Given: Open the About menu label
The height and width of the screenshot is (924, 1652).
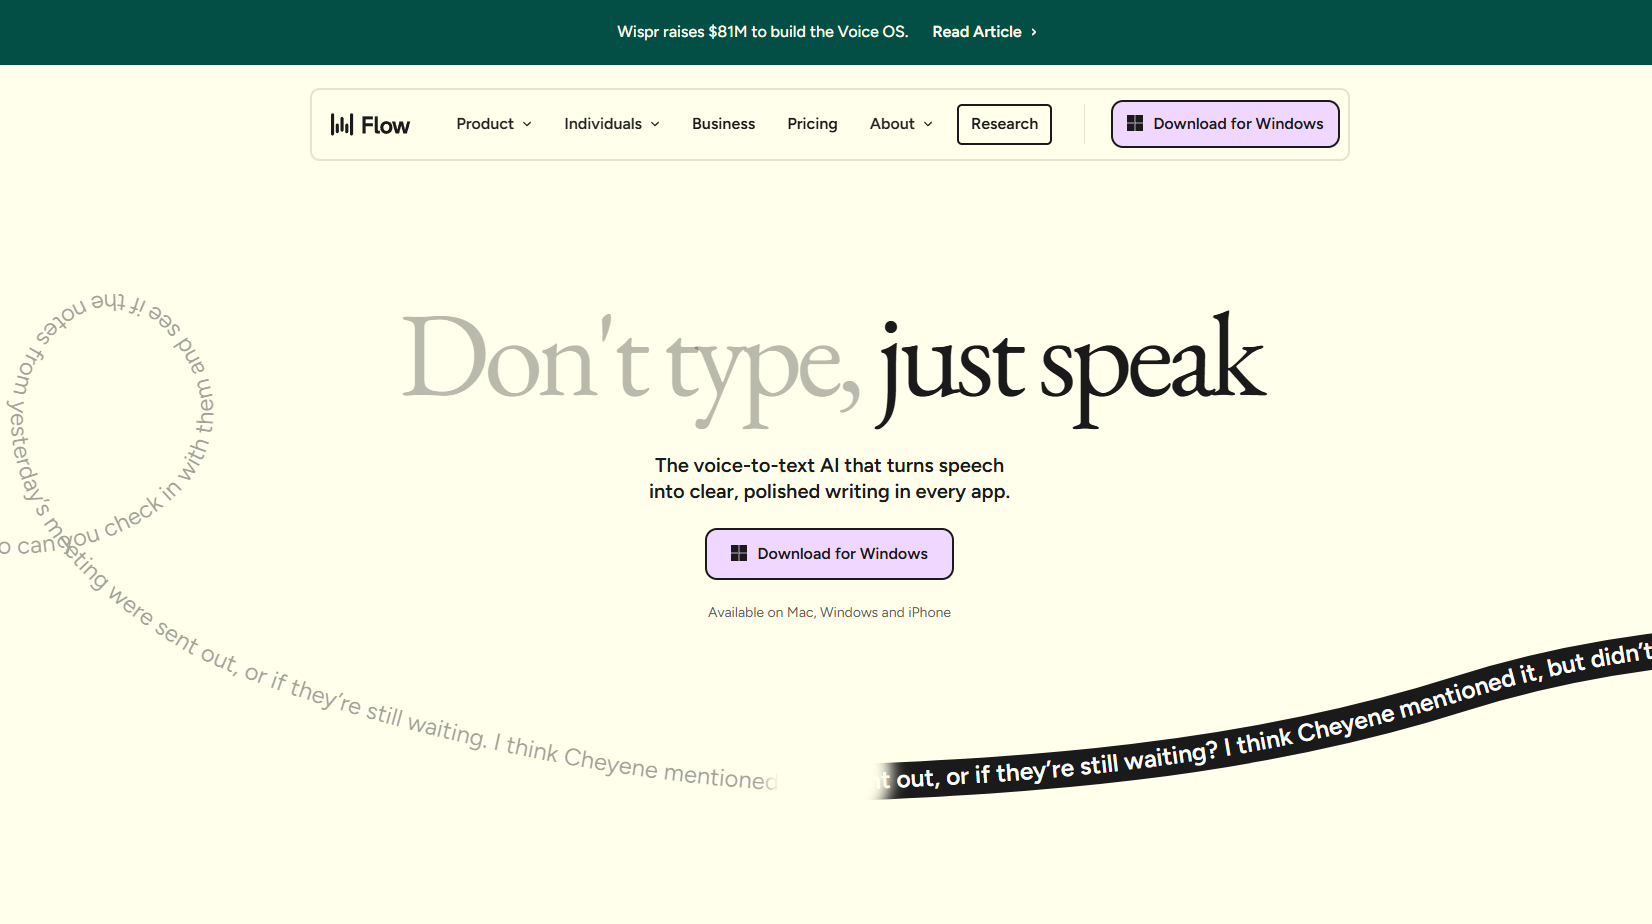Looking at the screenshot, I should click(x=892, y=124).
